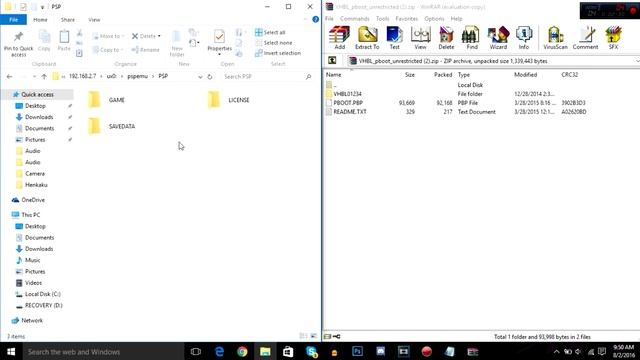Screen dimensions: 640x360
Task: Select the LICENSE folder
Action: tap(229, 100)
